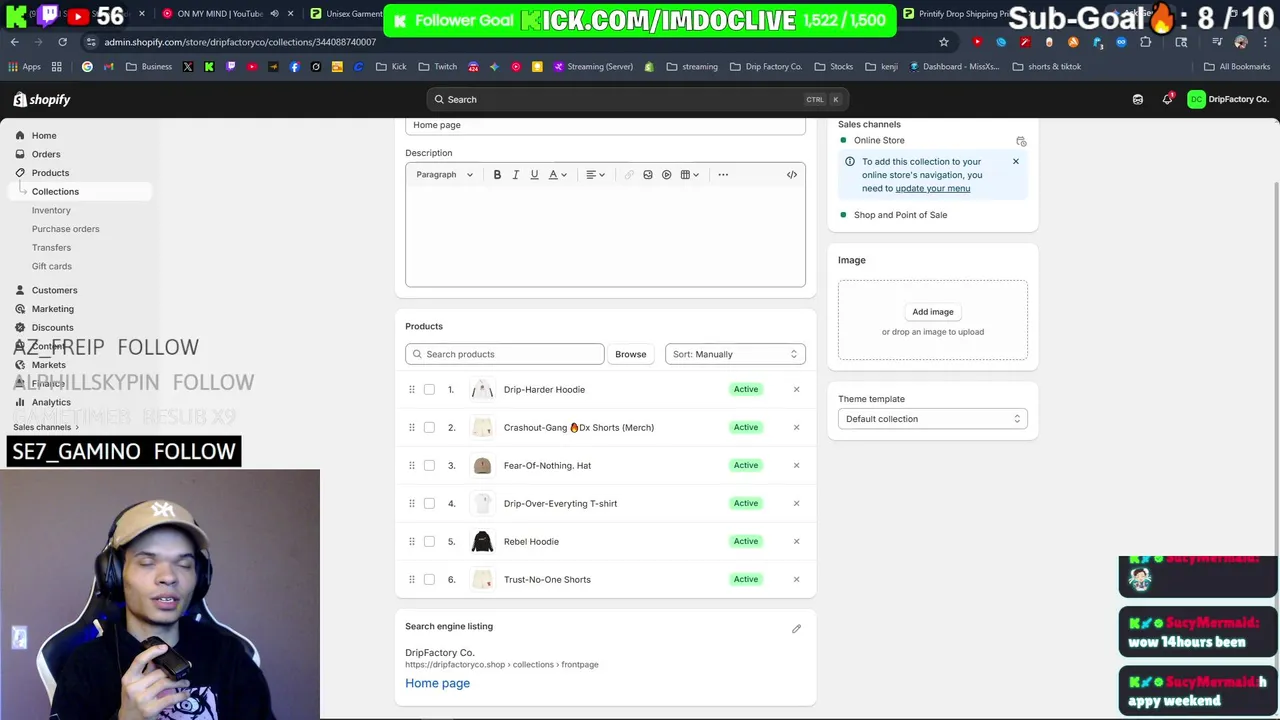
Task: Show HTML code view of description
Action: tap(792, 175)
